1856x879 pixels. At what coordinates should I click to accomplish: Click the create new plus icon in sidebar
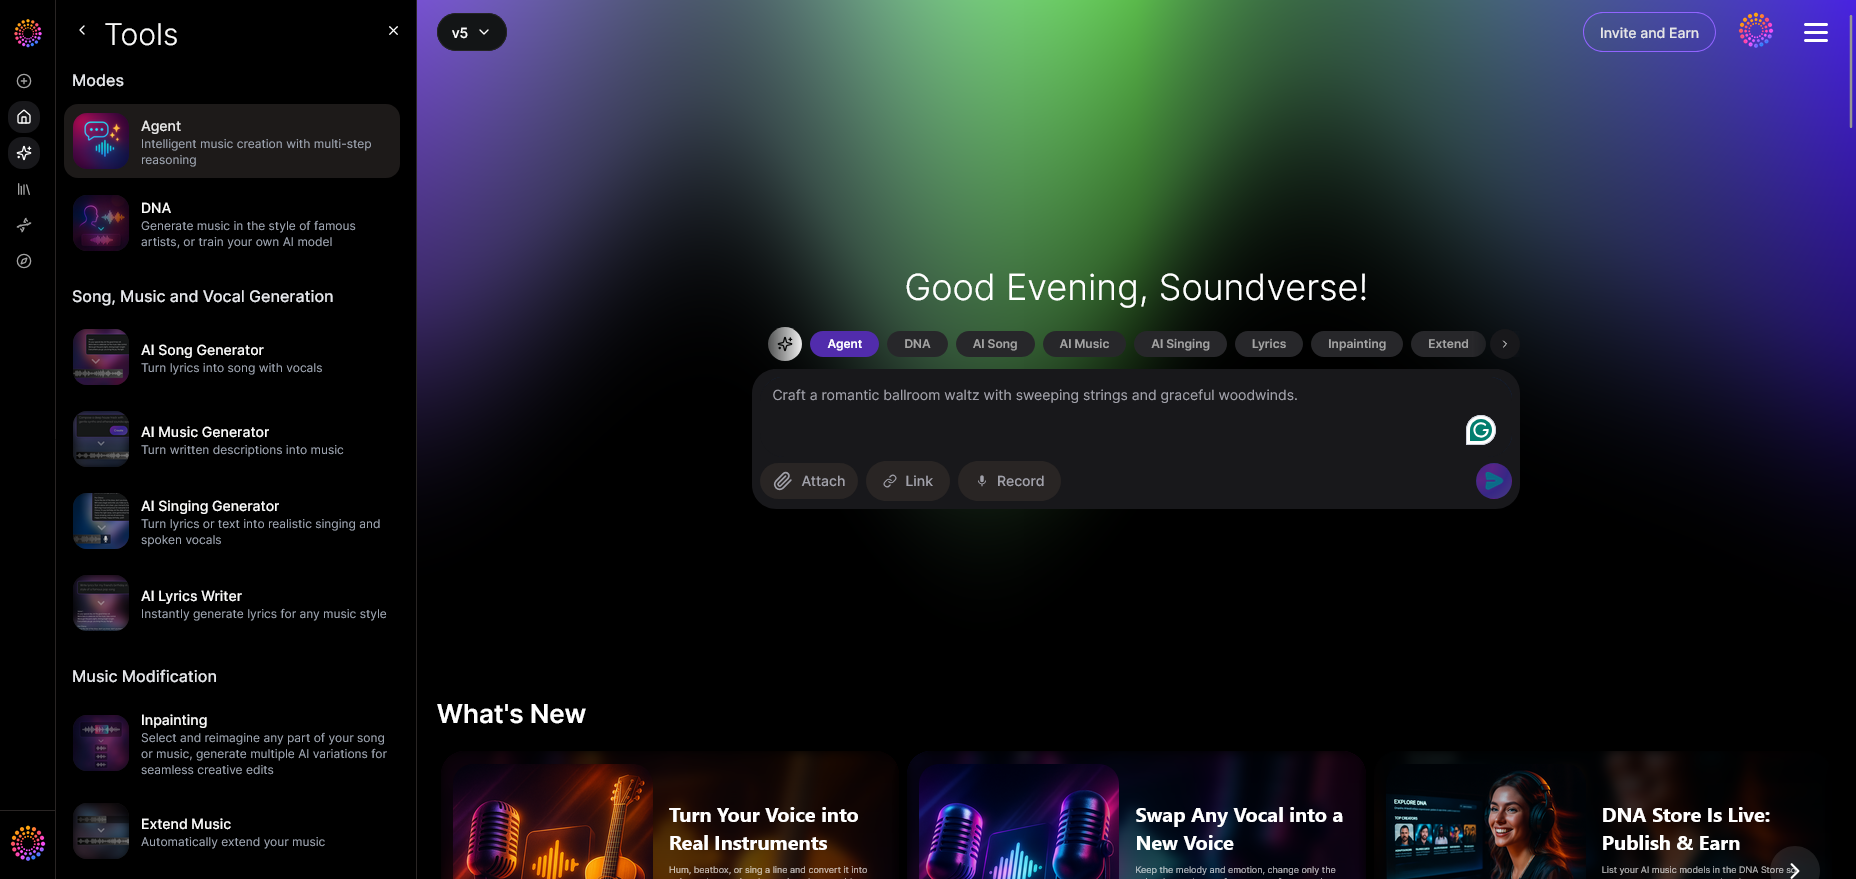pyautogui.click(x=24, y=81)
